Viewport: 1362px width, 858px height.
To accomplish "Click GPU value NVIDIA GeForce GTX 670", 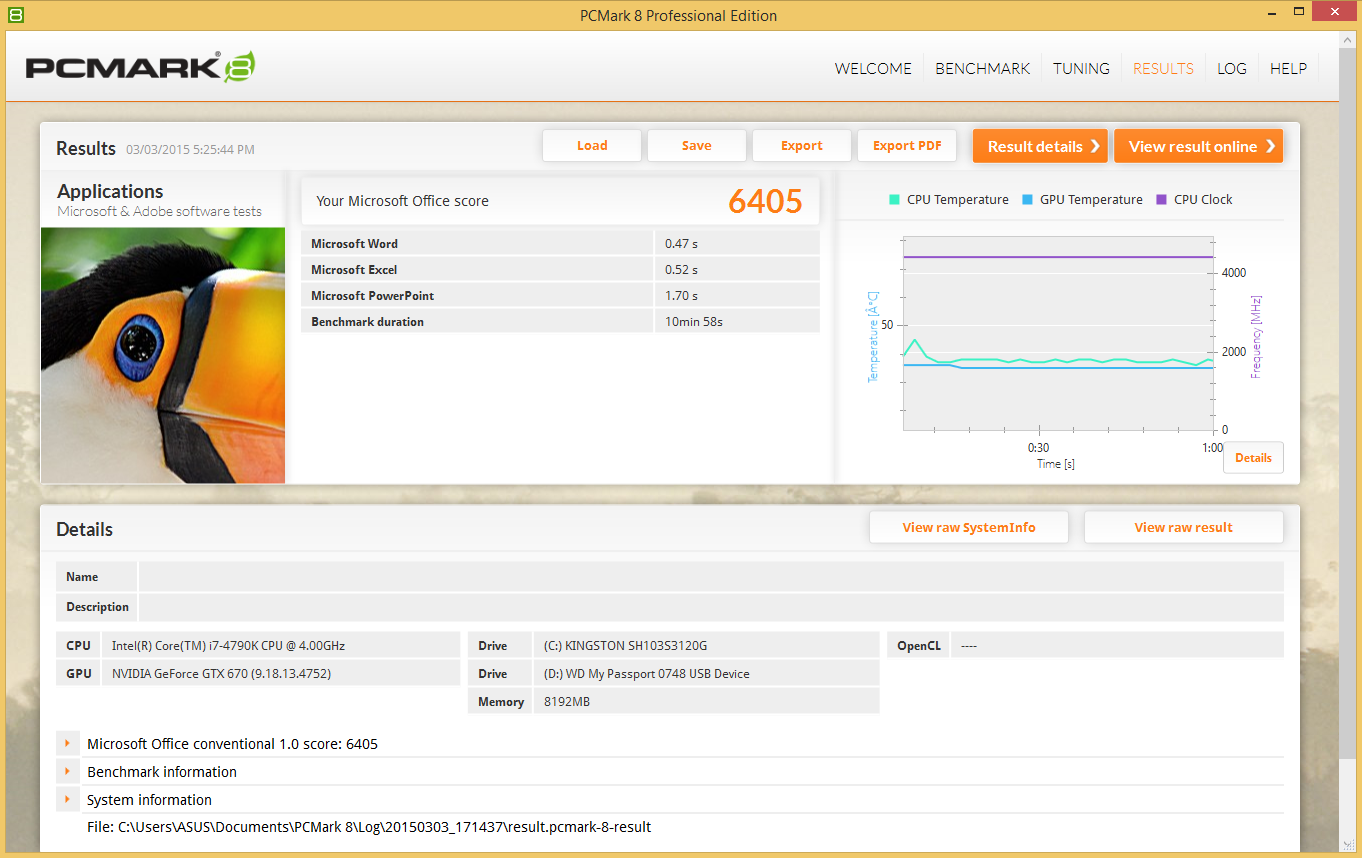I will click(x=280, y=673).
